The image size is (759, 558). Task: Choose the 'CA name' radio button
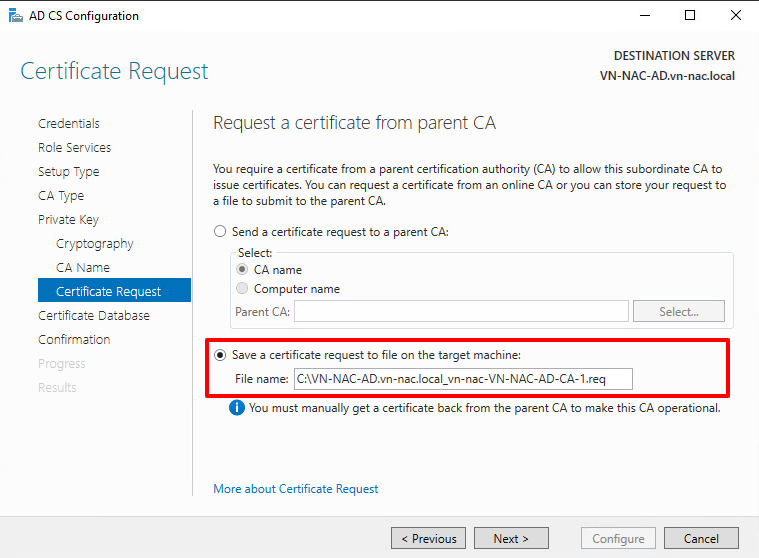(x=243, y=270)
